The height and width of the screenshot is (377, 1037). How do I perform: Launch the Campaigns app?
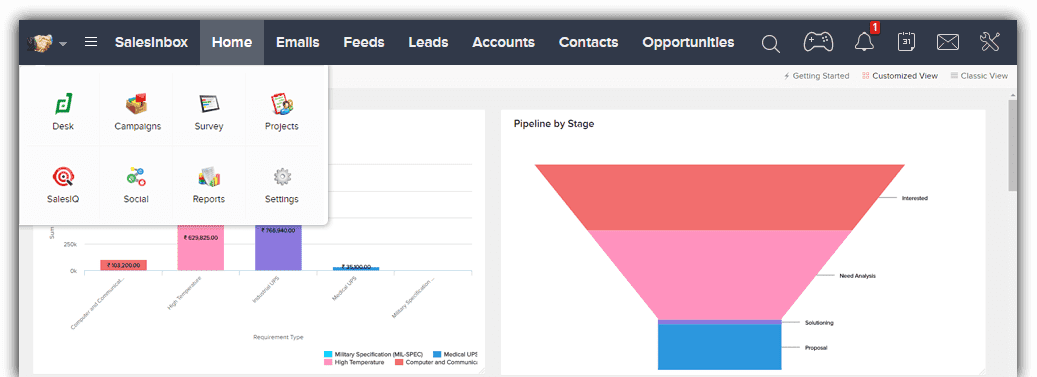(x=137, y=104)
